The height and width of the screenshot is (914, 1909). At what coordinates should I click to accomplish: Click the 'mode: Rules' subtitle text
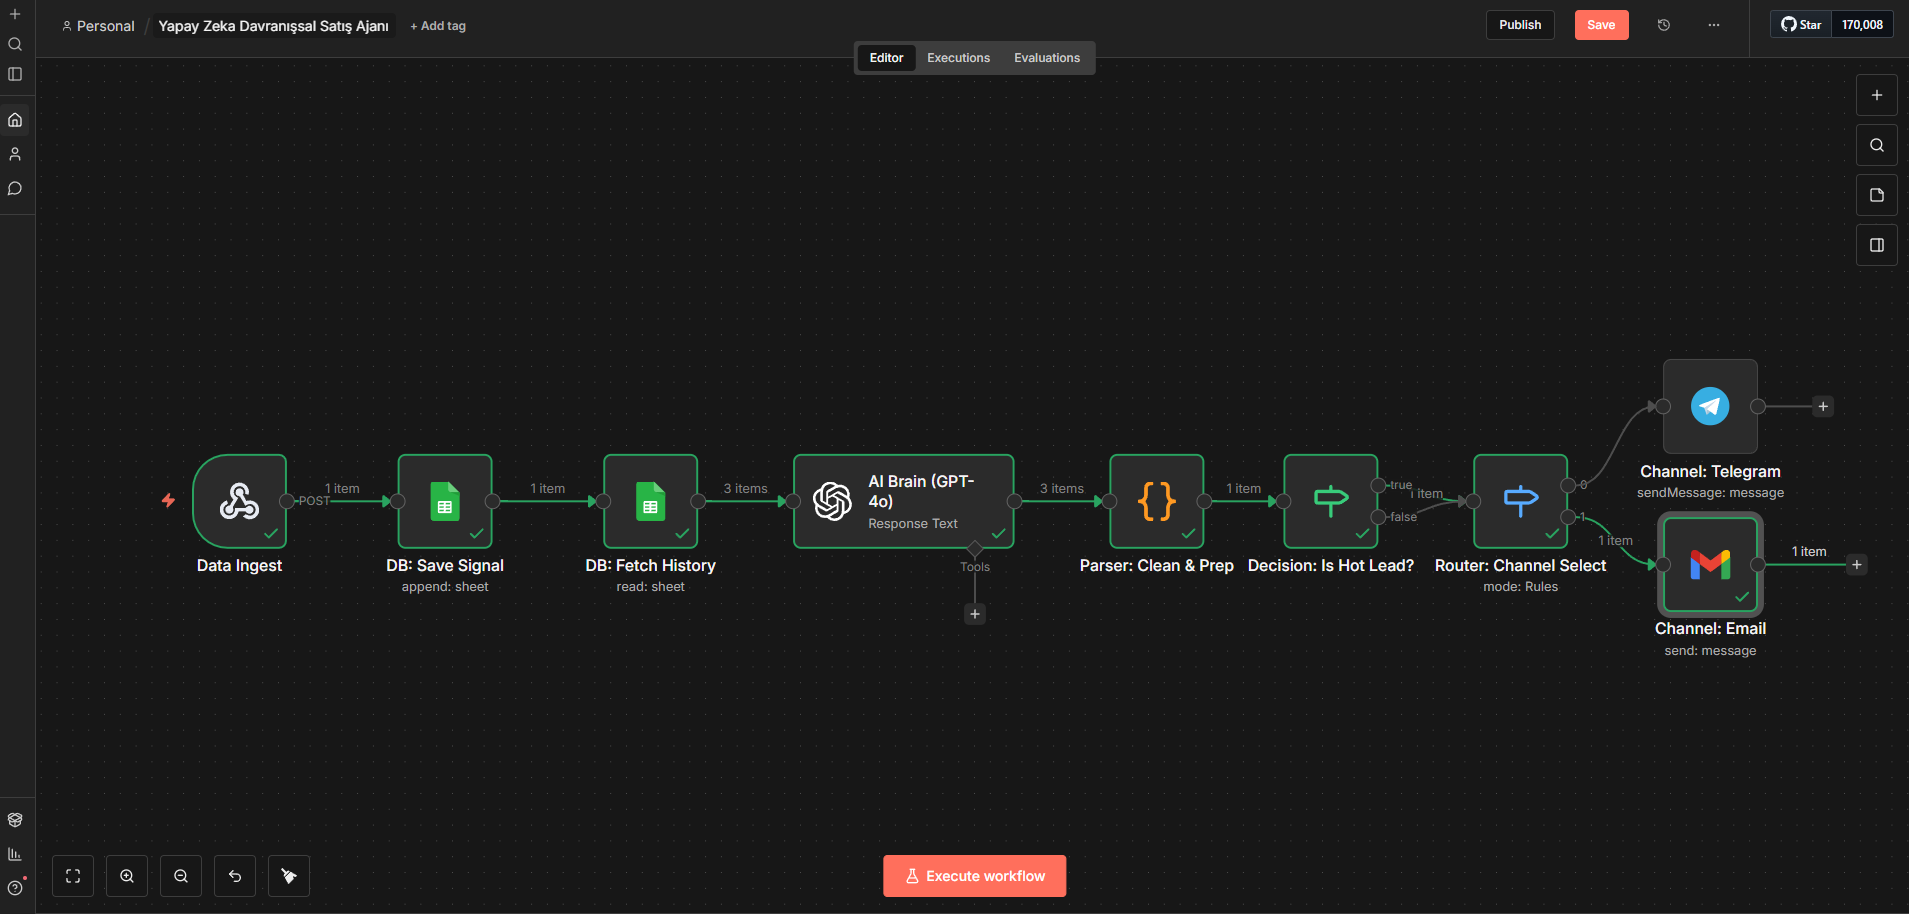1520,587
